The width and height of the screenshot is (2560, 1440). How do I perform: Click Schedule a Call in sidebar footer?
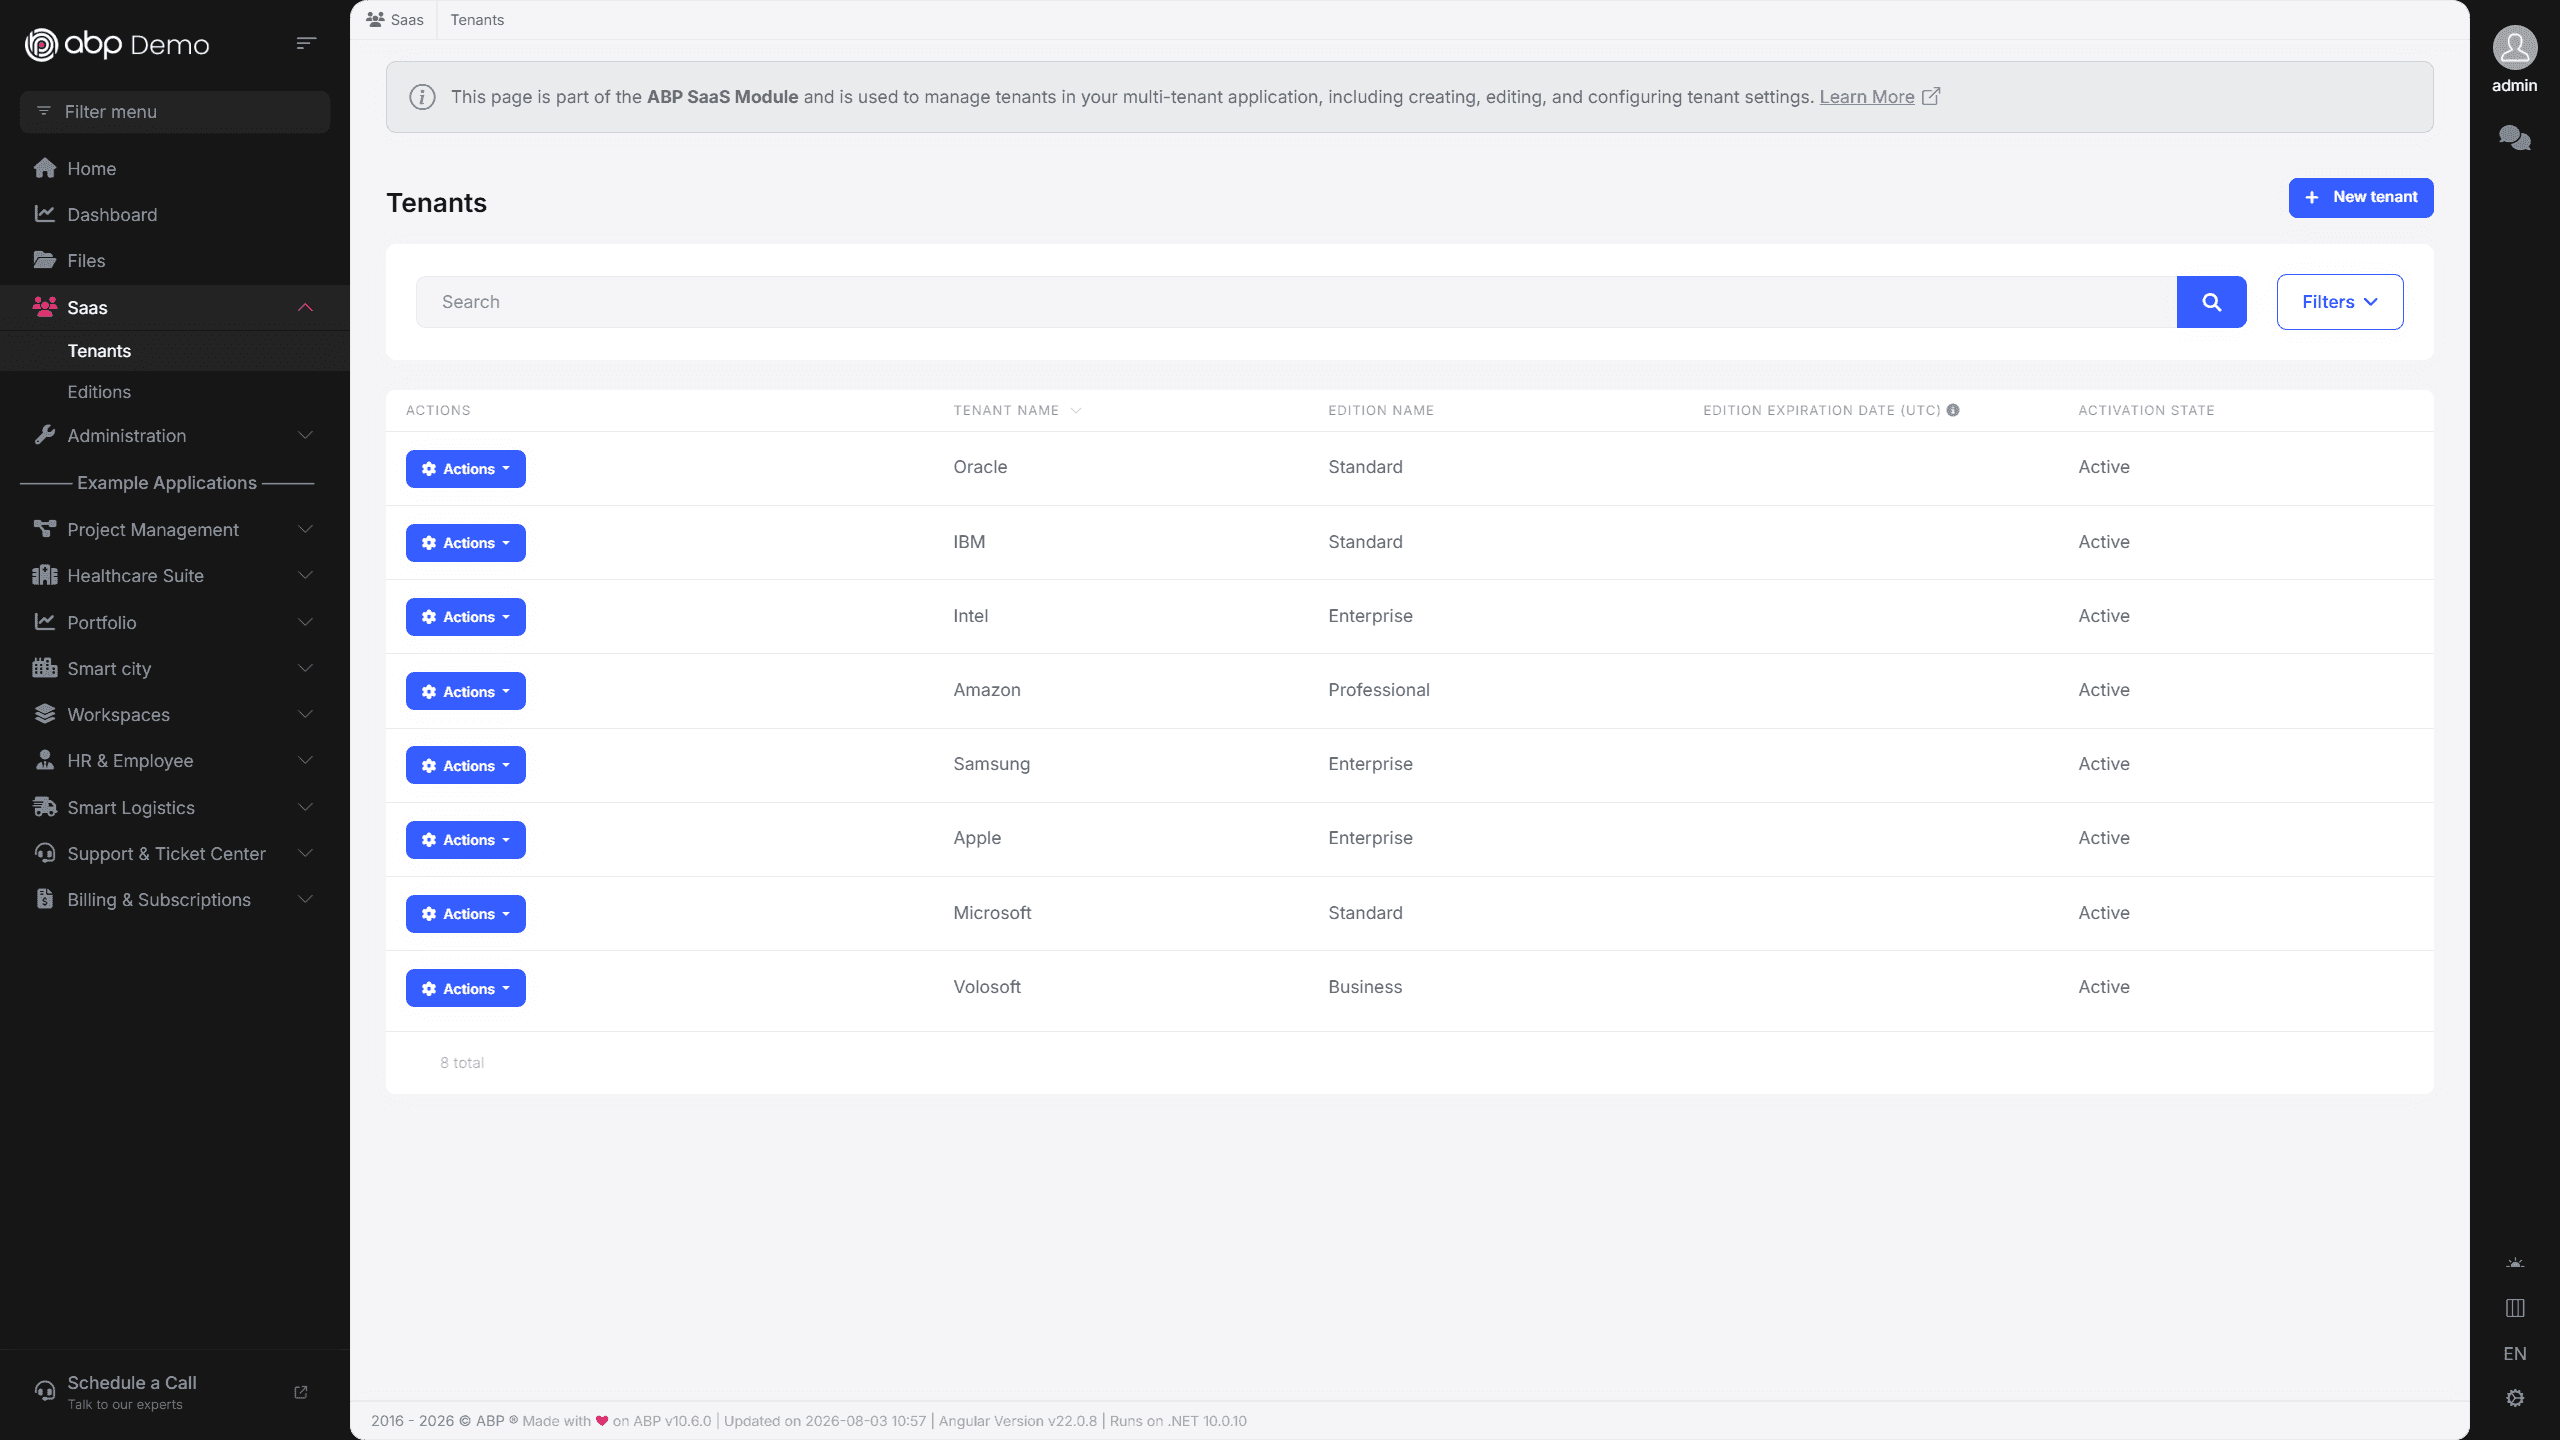tap(132, 1382)
